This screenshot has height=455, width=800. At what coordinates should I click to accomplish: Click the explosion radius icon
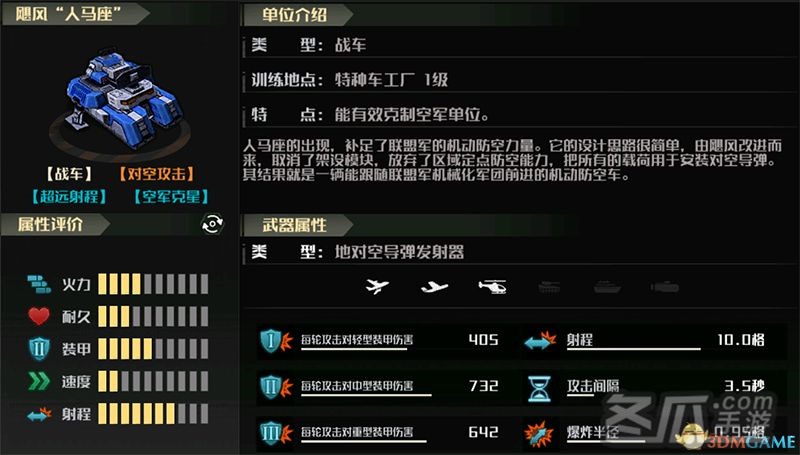click(539, 434)
